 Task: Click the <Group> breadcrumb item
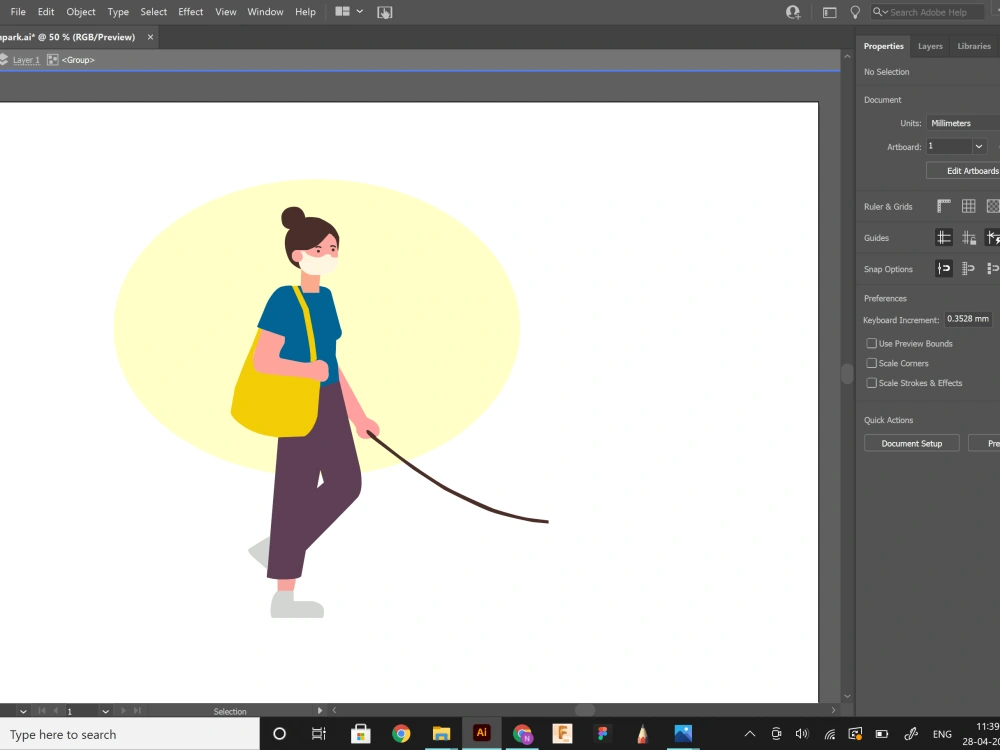78,60
